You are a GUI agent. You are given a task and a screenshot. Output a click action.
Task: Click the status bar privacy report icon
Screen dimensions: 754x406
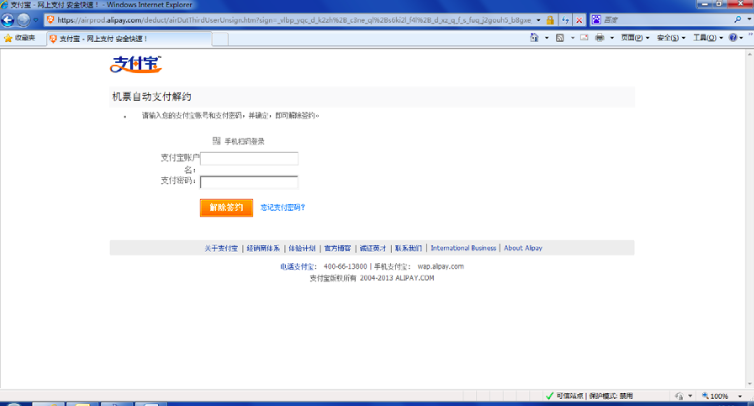click(x=679, y=396)
